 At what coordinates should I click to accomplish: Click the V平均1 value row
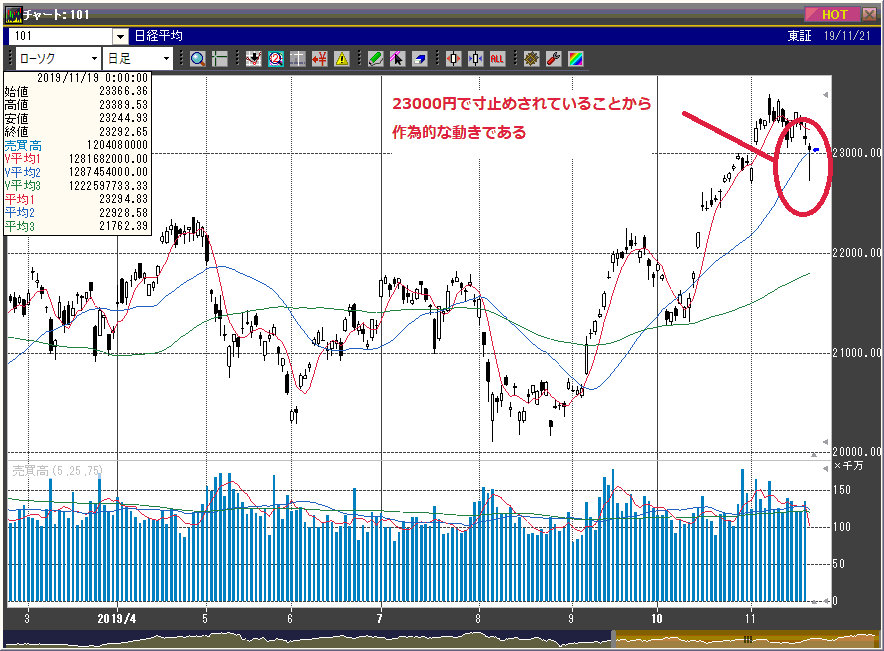77,159
